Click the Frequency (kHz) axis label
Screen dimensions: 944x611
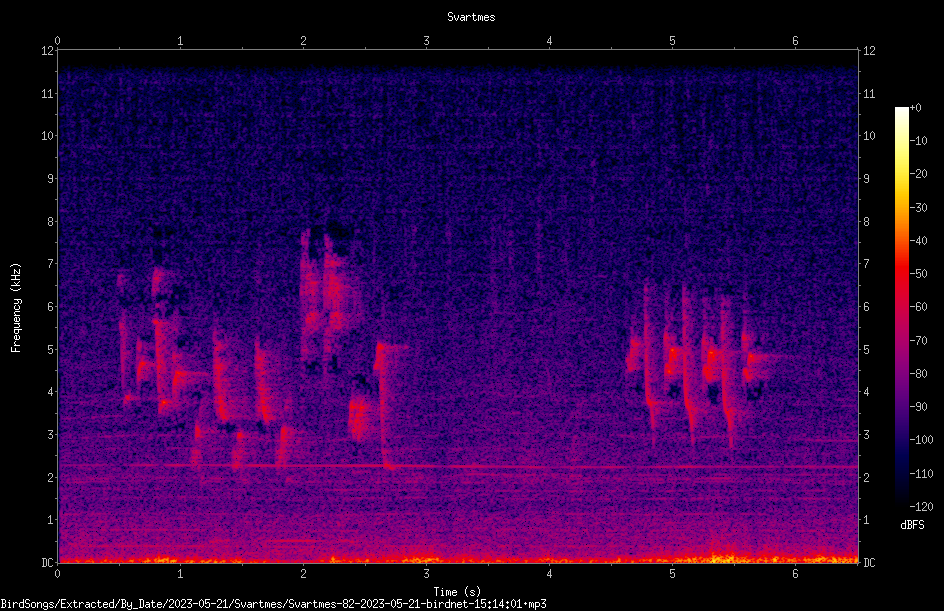click(x=16, y=308)
